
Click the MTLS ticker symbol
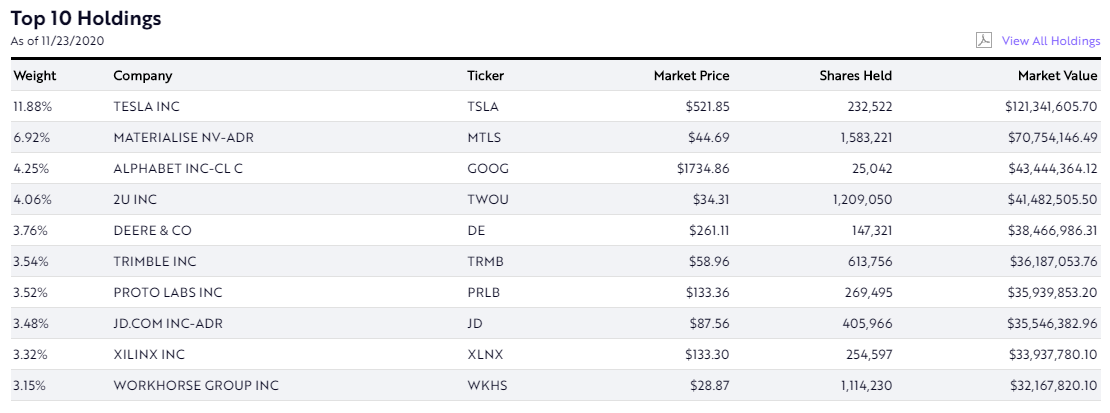484,137
